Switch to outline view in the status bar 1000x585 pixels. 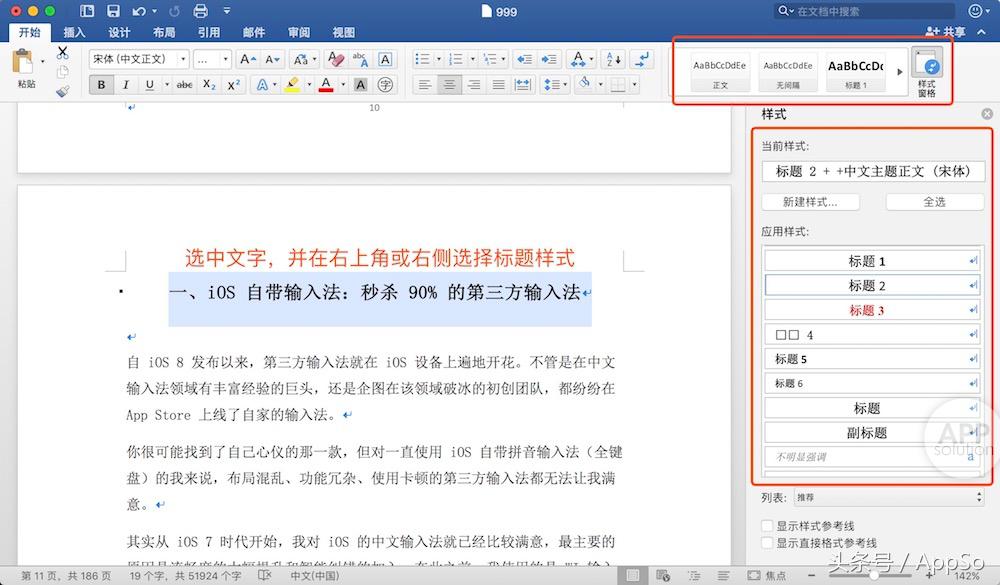(693, 575)
